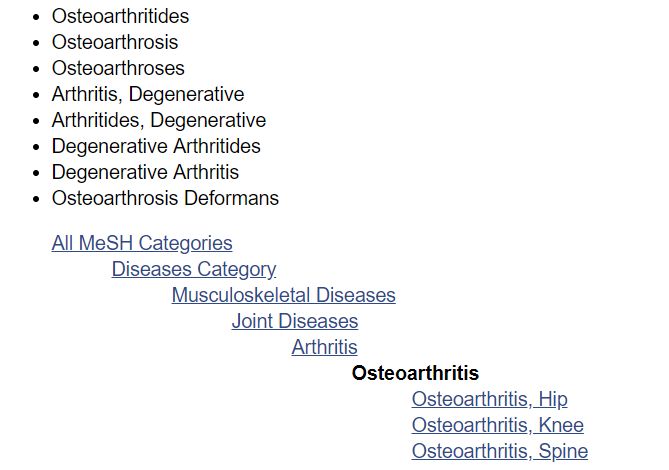Click the Osteoarthritides entry term
This screenshot has height=470, width=669.
point(120,16)
